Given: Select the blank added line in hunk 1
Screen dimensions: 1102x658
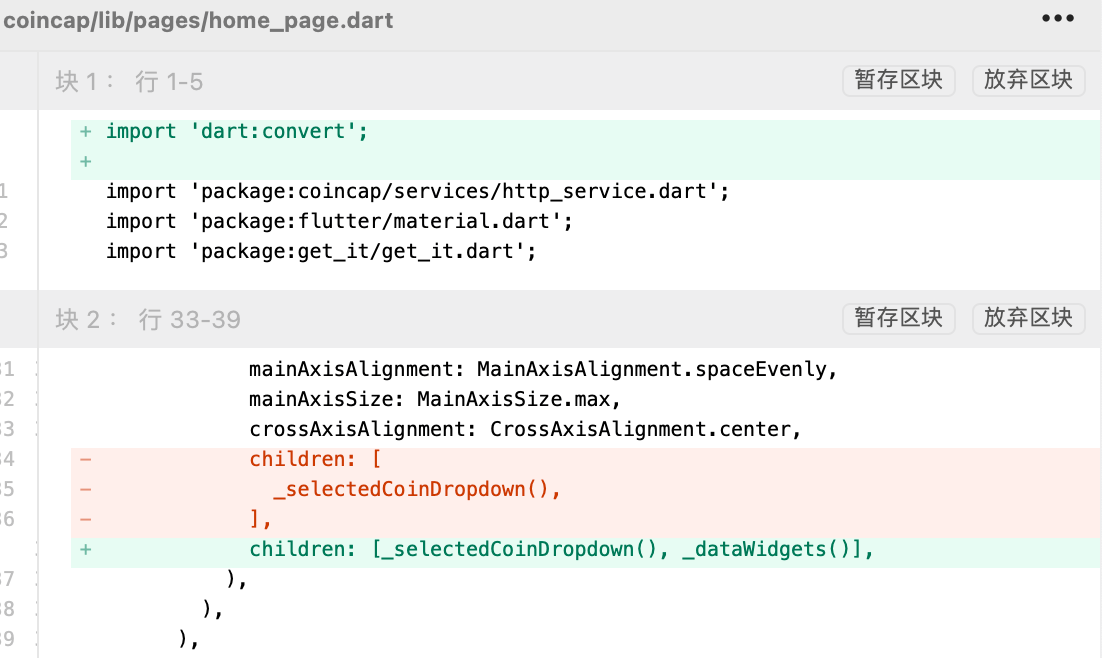Looking at the screenshot, I should (400, 161).
